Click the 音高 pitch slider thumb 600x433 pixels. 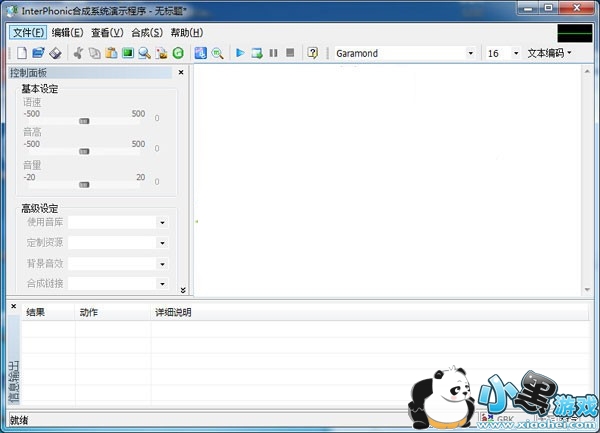tap(84, 151)
